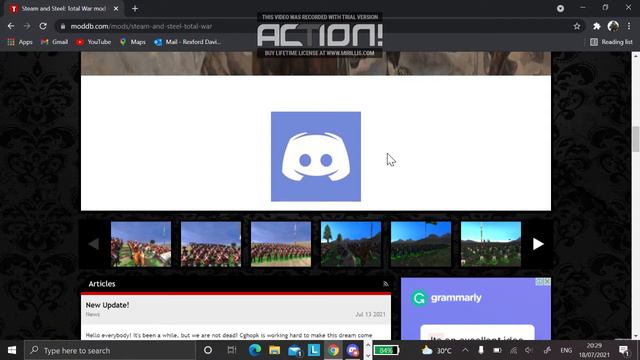Show hidden system tray icons
Screen dimensions: 640x360
(465, 350)
